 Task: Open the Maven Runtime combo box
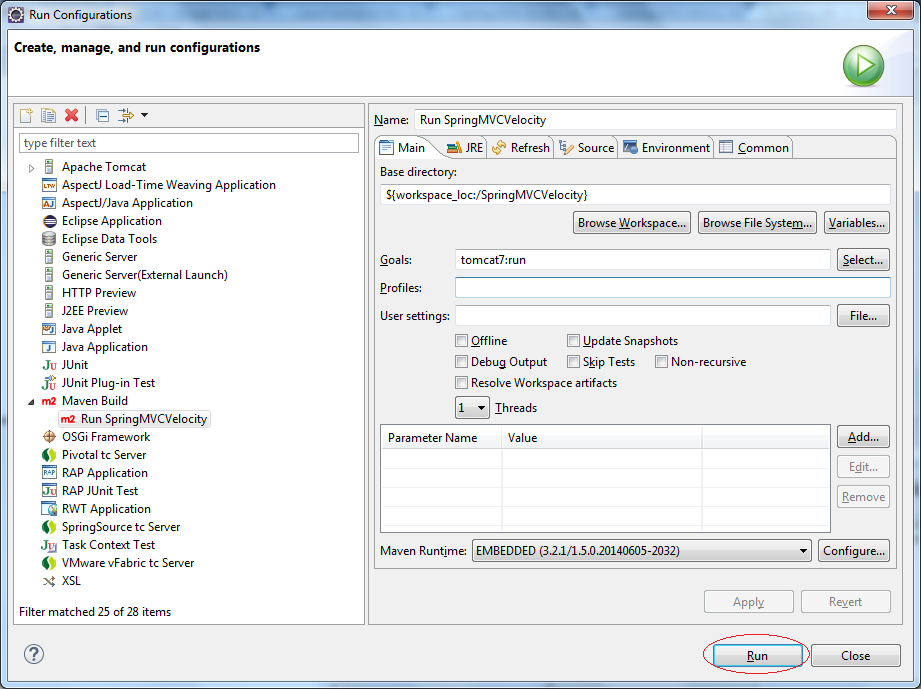(641, 551)
